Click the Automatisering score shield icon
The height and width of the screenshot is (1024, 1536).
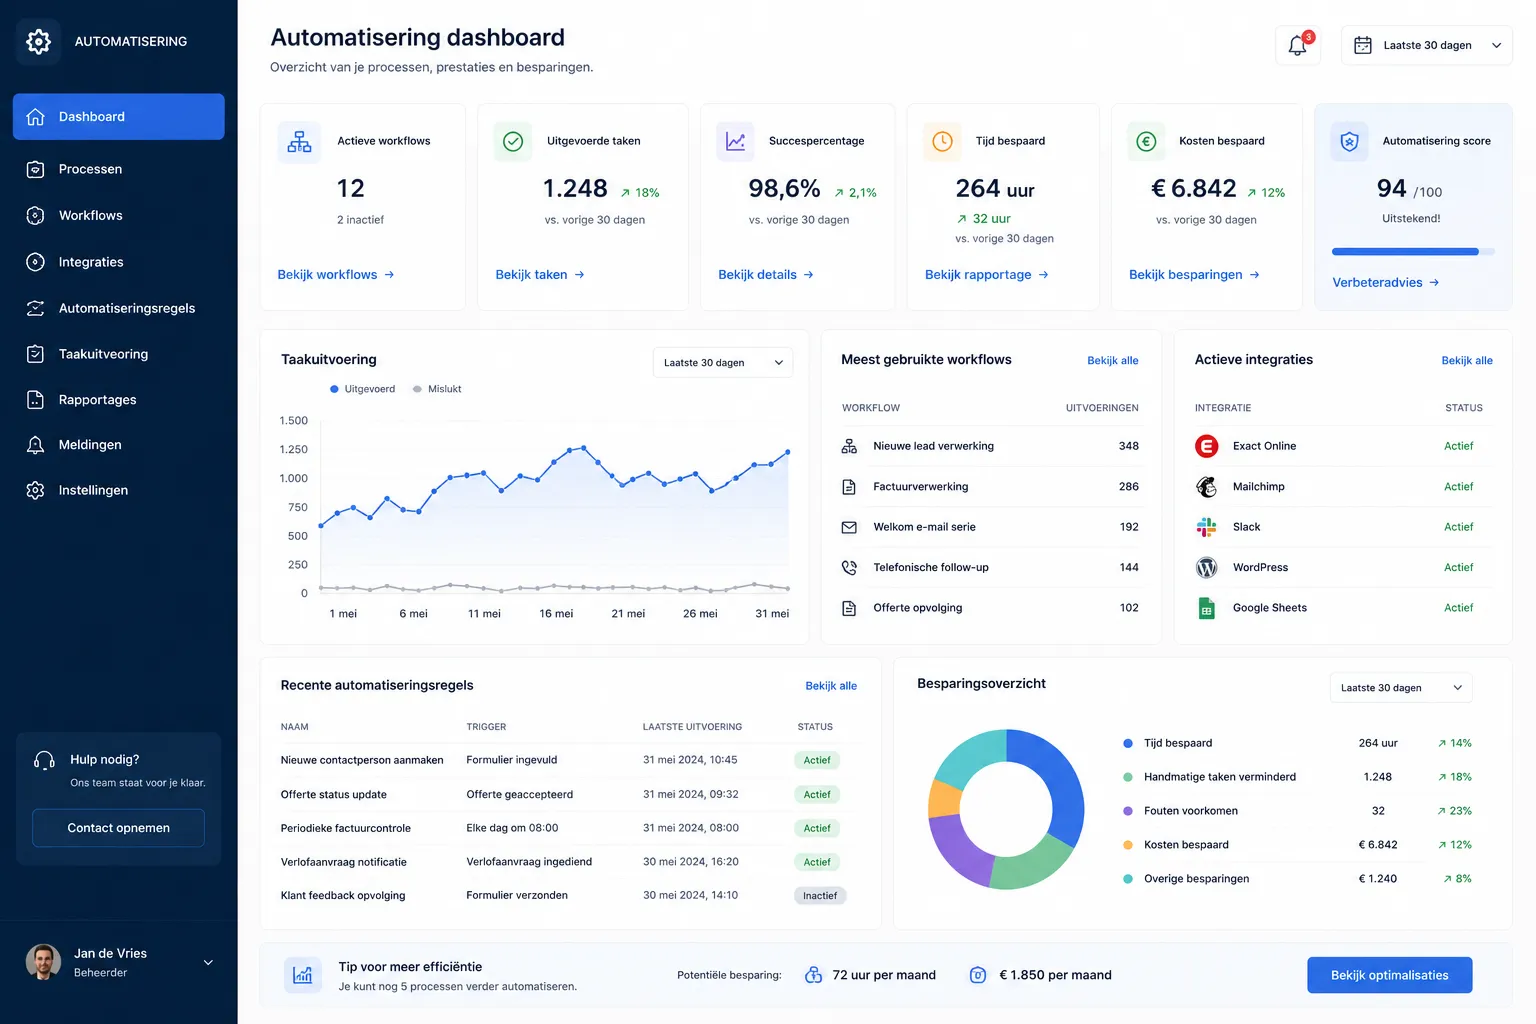(1350, 142)
